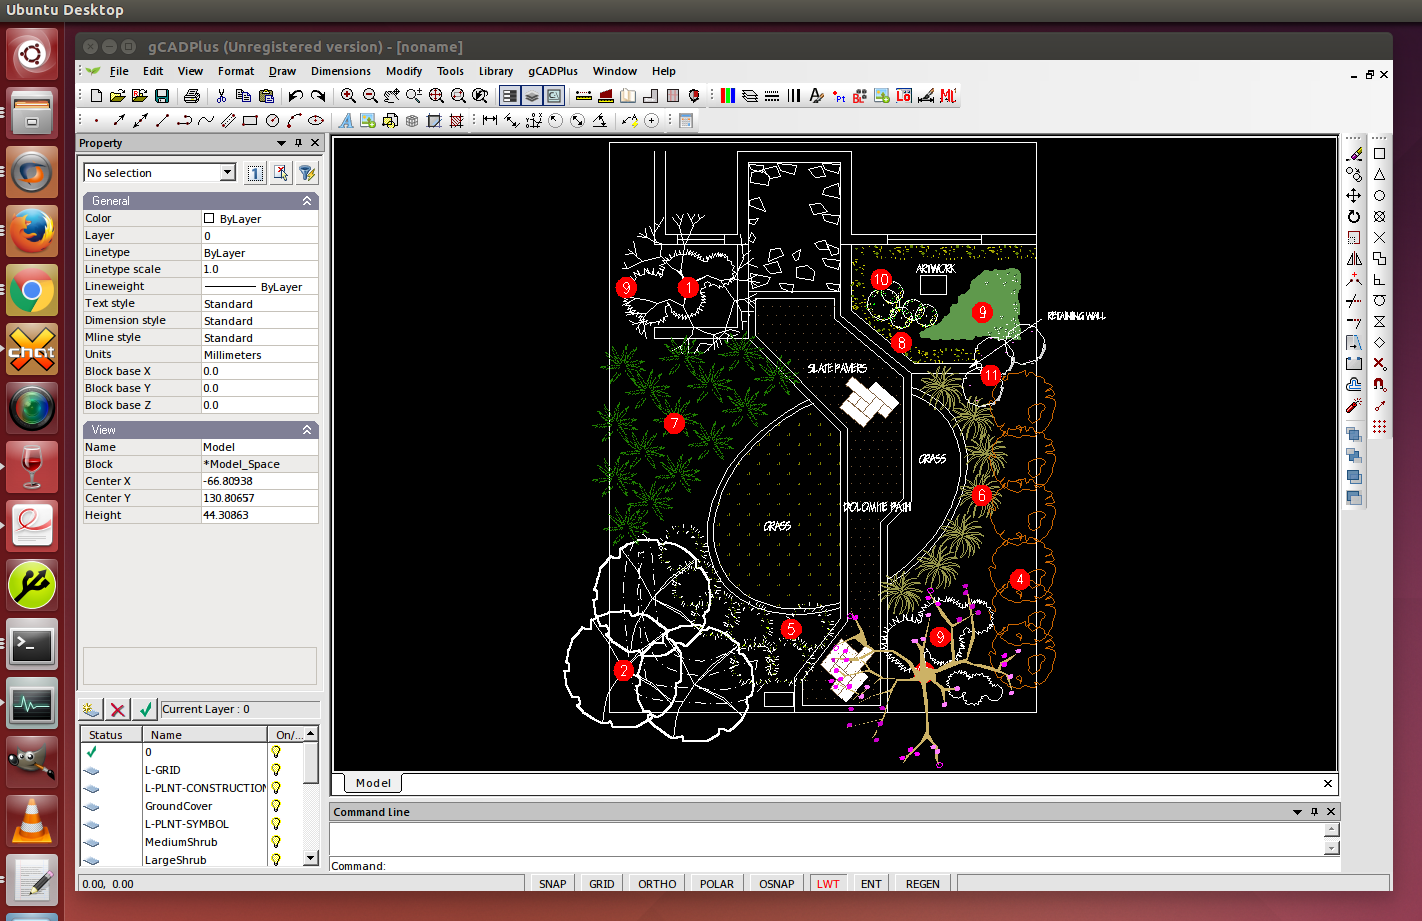Switch to the Model tab

(x=372, y=783)
